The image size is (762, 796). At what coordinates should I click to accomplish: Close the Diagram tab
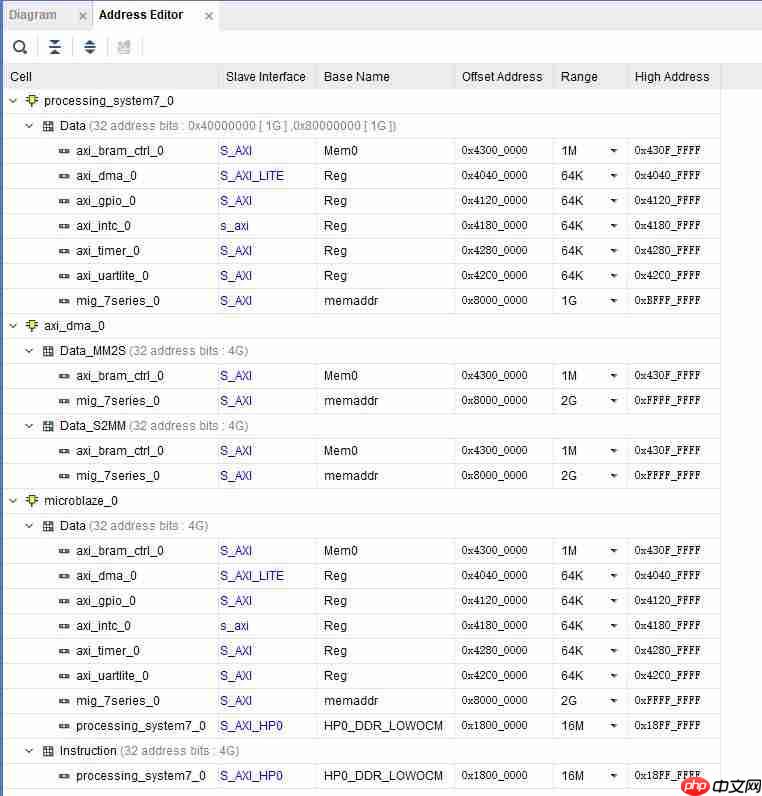pyautogui.click(x=83, y=16)
